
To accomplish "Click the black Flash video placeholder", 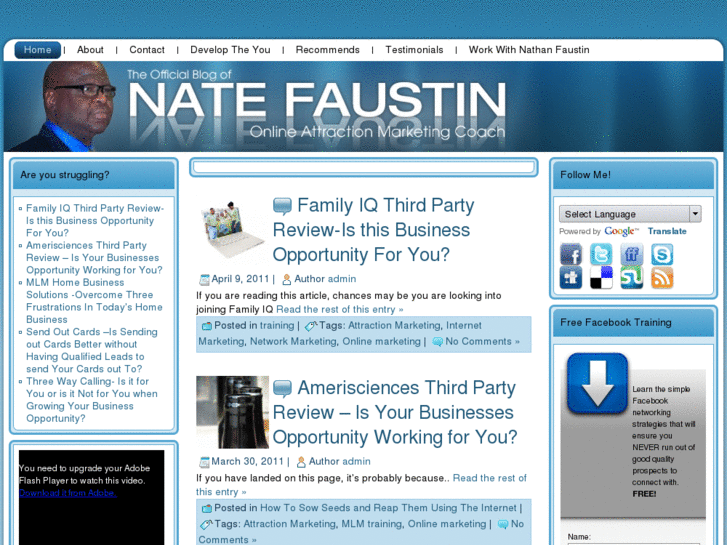I will click(91, 497).
